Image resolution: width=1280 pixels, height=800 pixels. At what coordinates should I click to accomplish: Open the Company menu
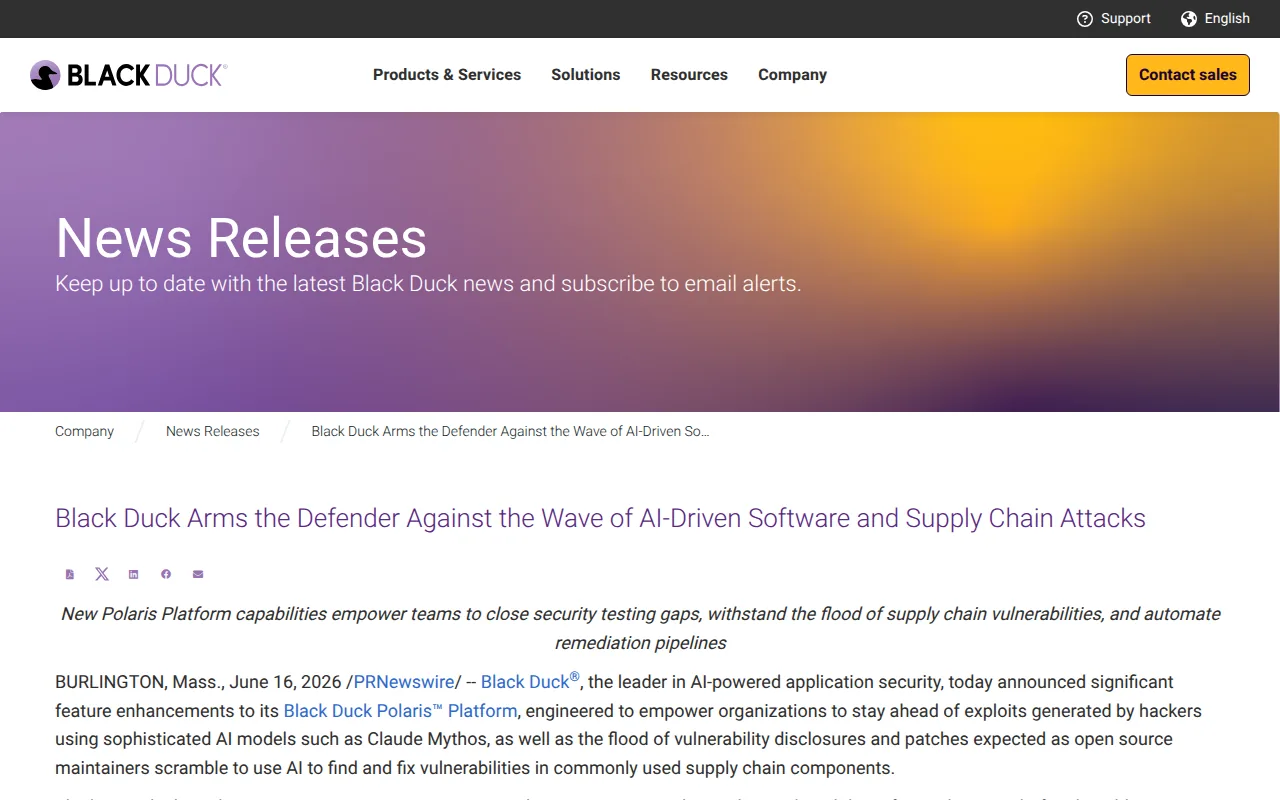(792, 75)
